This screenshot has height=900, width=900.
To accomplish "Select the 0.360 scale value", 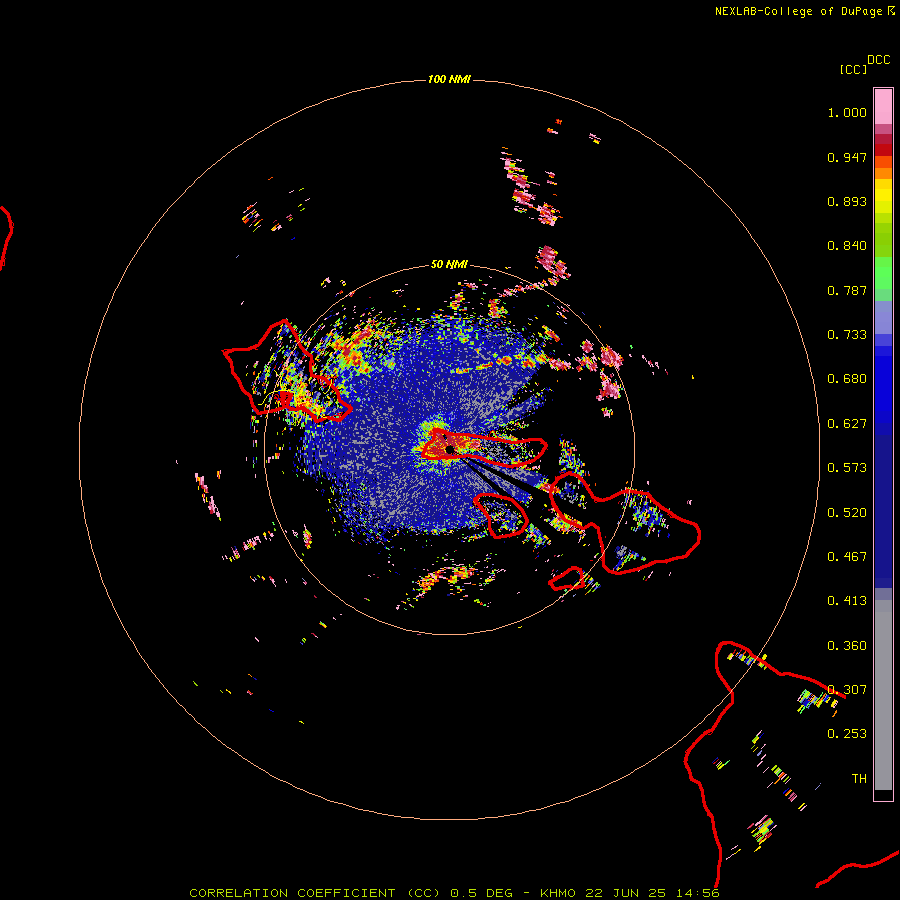I will [847, 646].
